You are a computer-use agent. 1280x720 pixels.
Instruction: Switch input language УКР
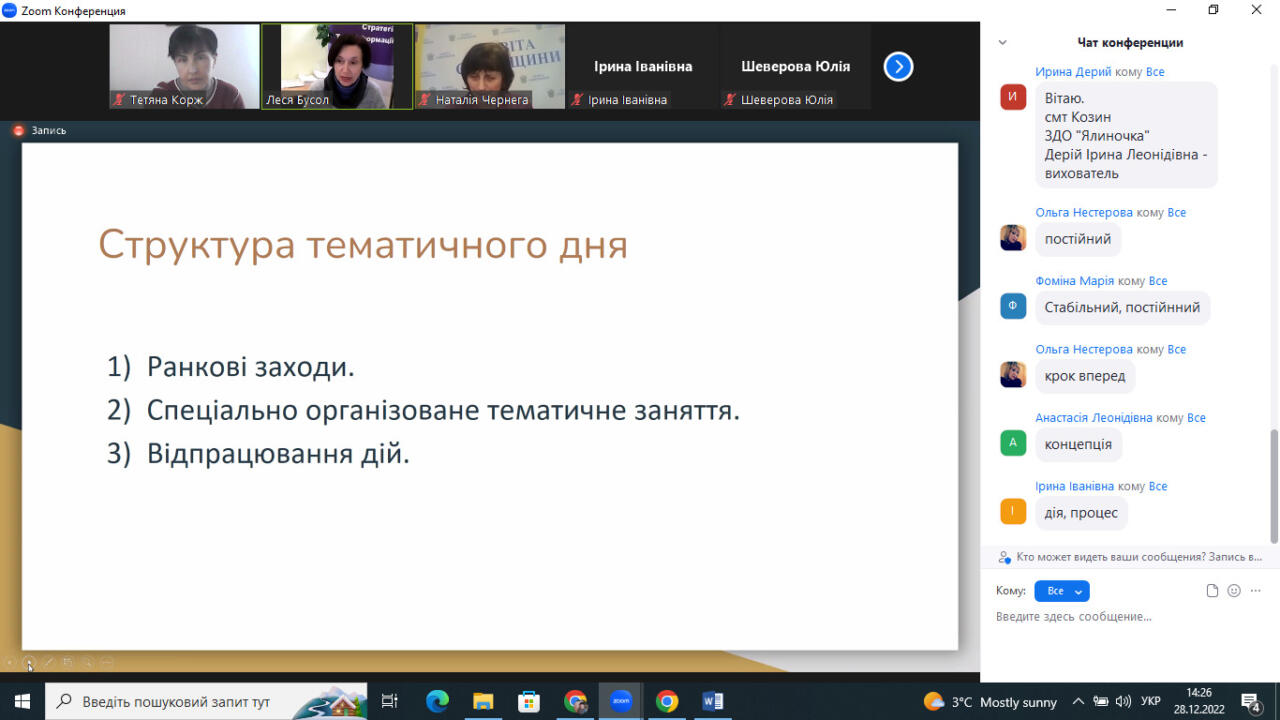(x=1151, y=702)
